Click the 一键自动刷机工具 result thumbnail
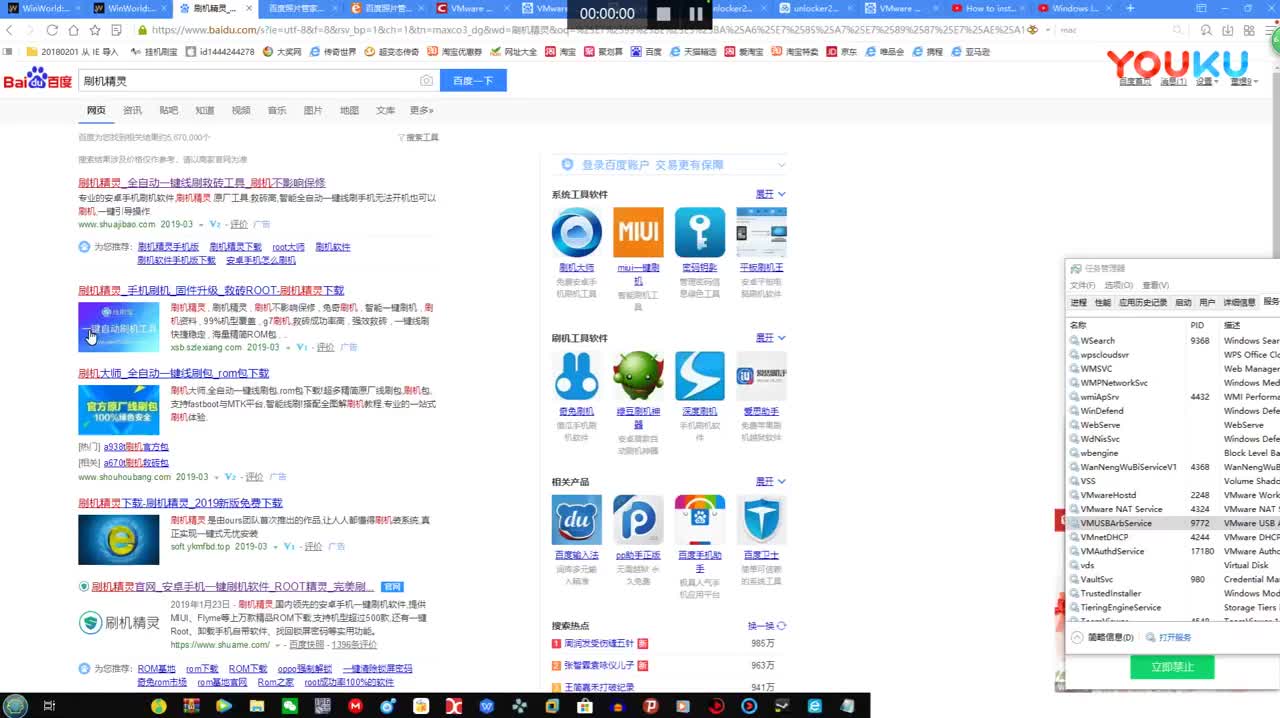The width and height of the screenshot is (1280, 718). (x=119, y=327)
